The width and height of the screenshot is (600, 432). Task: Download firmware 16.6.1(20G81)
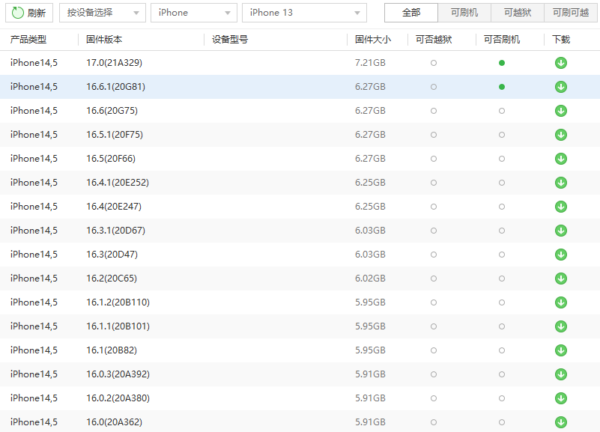tap(560, 87)
